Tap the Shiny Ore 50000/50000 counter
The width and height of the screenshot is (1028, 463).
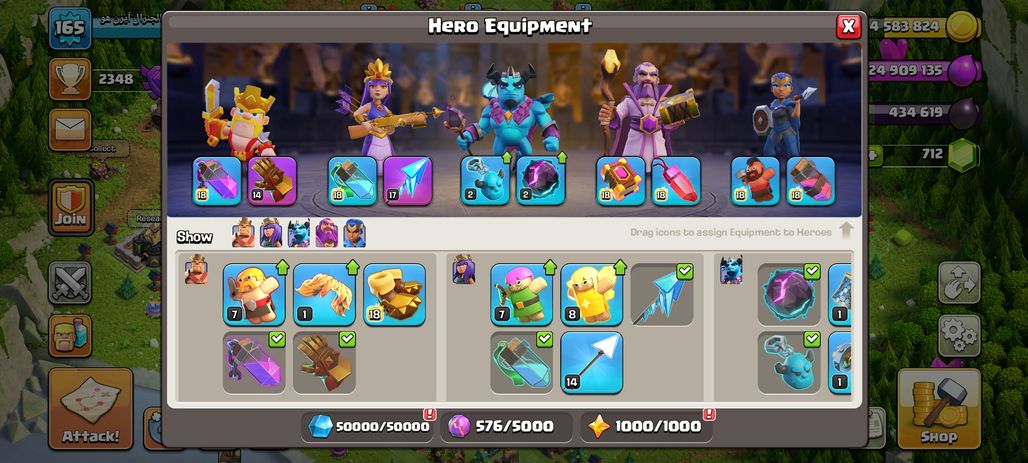click(369, 426)
